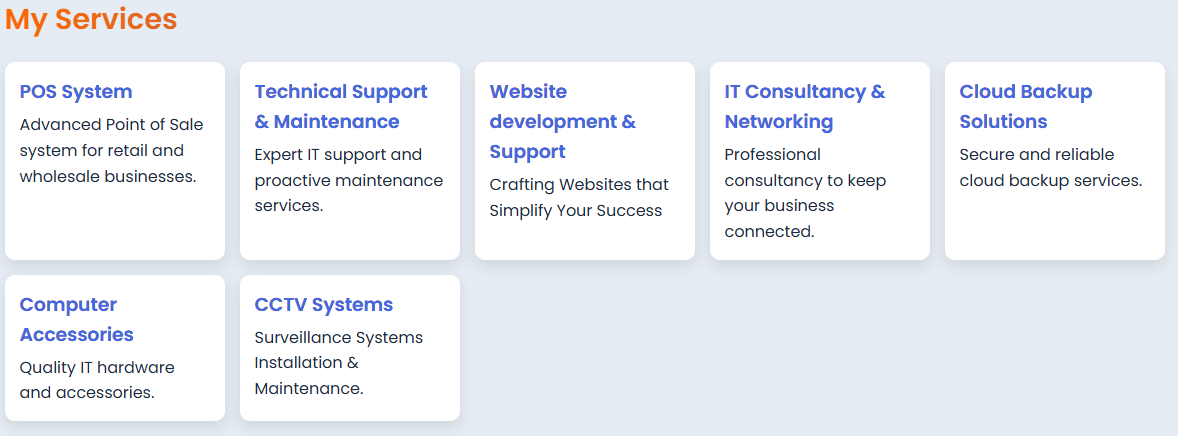The width and height of the screenshot is (1178, 436).
Task: Click empty area of Technical Support card
Action: coord(350,238)
